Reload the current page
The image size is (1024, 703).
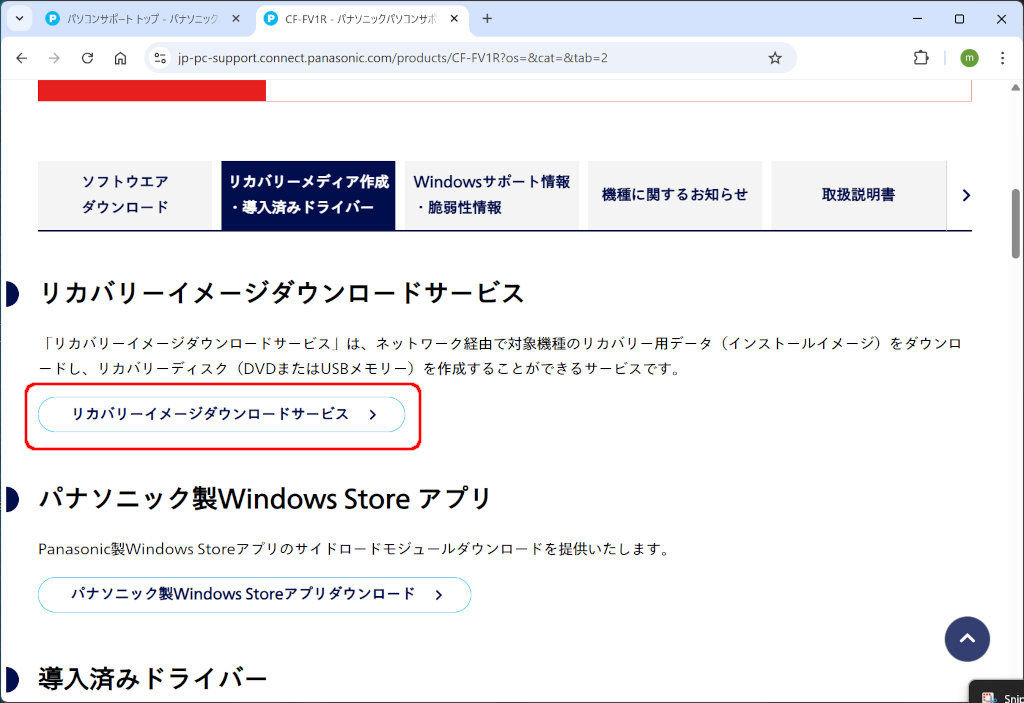point(88,58)
